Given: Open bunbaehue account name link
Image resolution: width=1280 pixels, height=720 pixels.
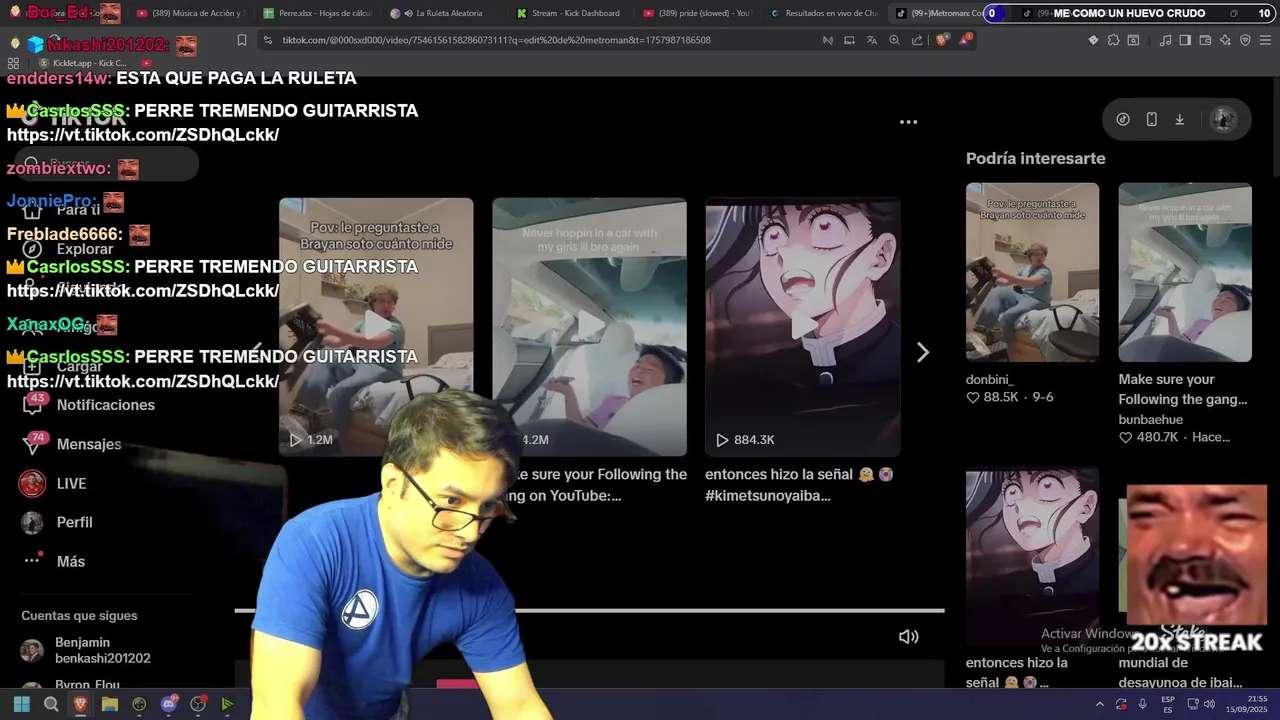Looking at the screenshot, I should (1150, 419).
